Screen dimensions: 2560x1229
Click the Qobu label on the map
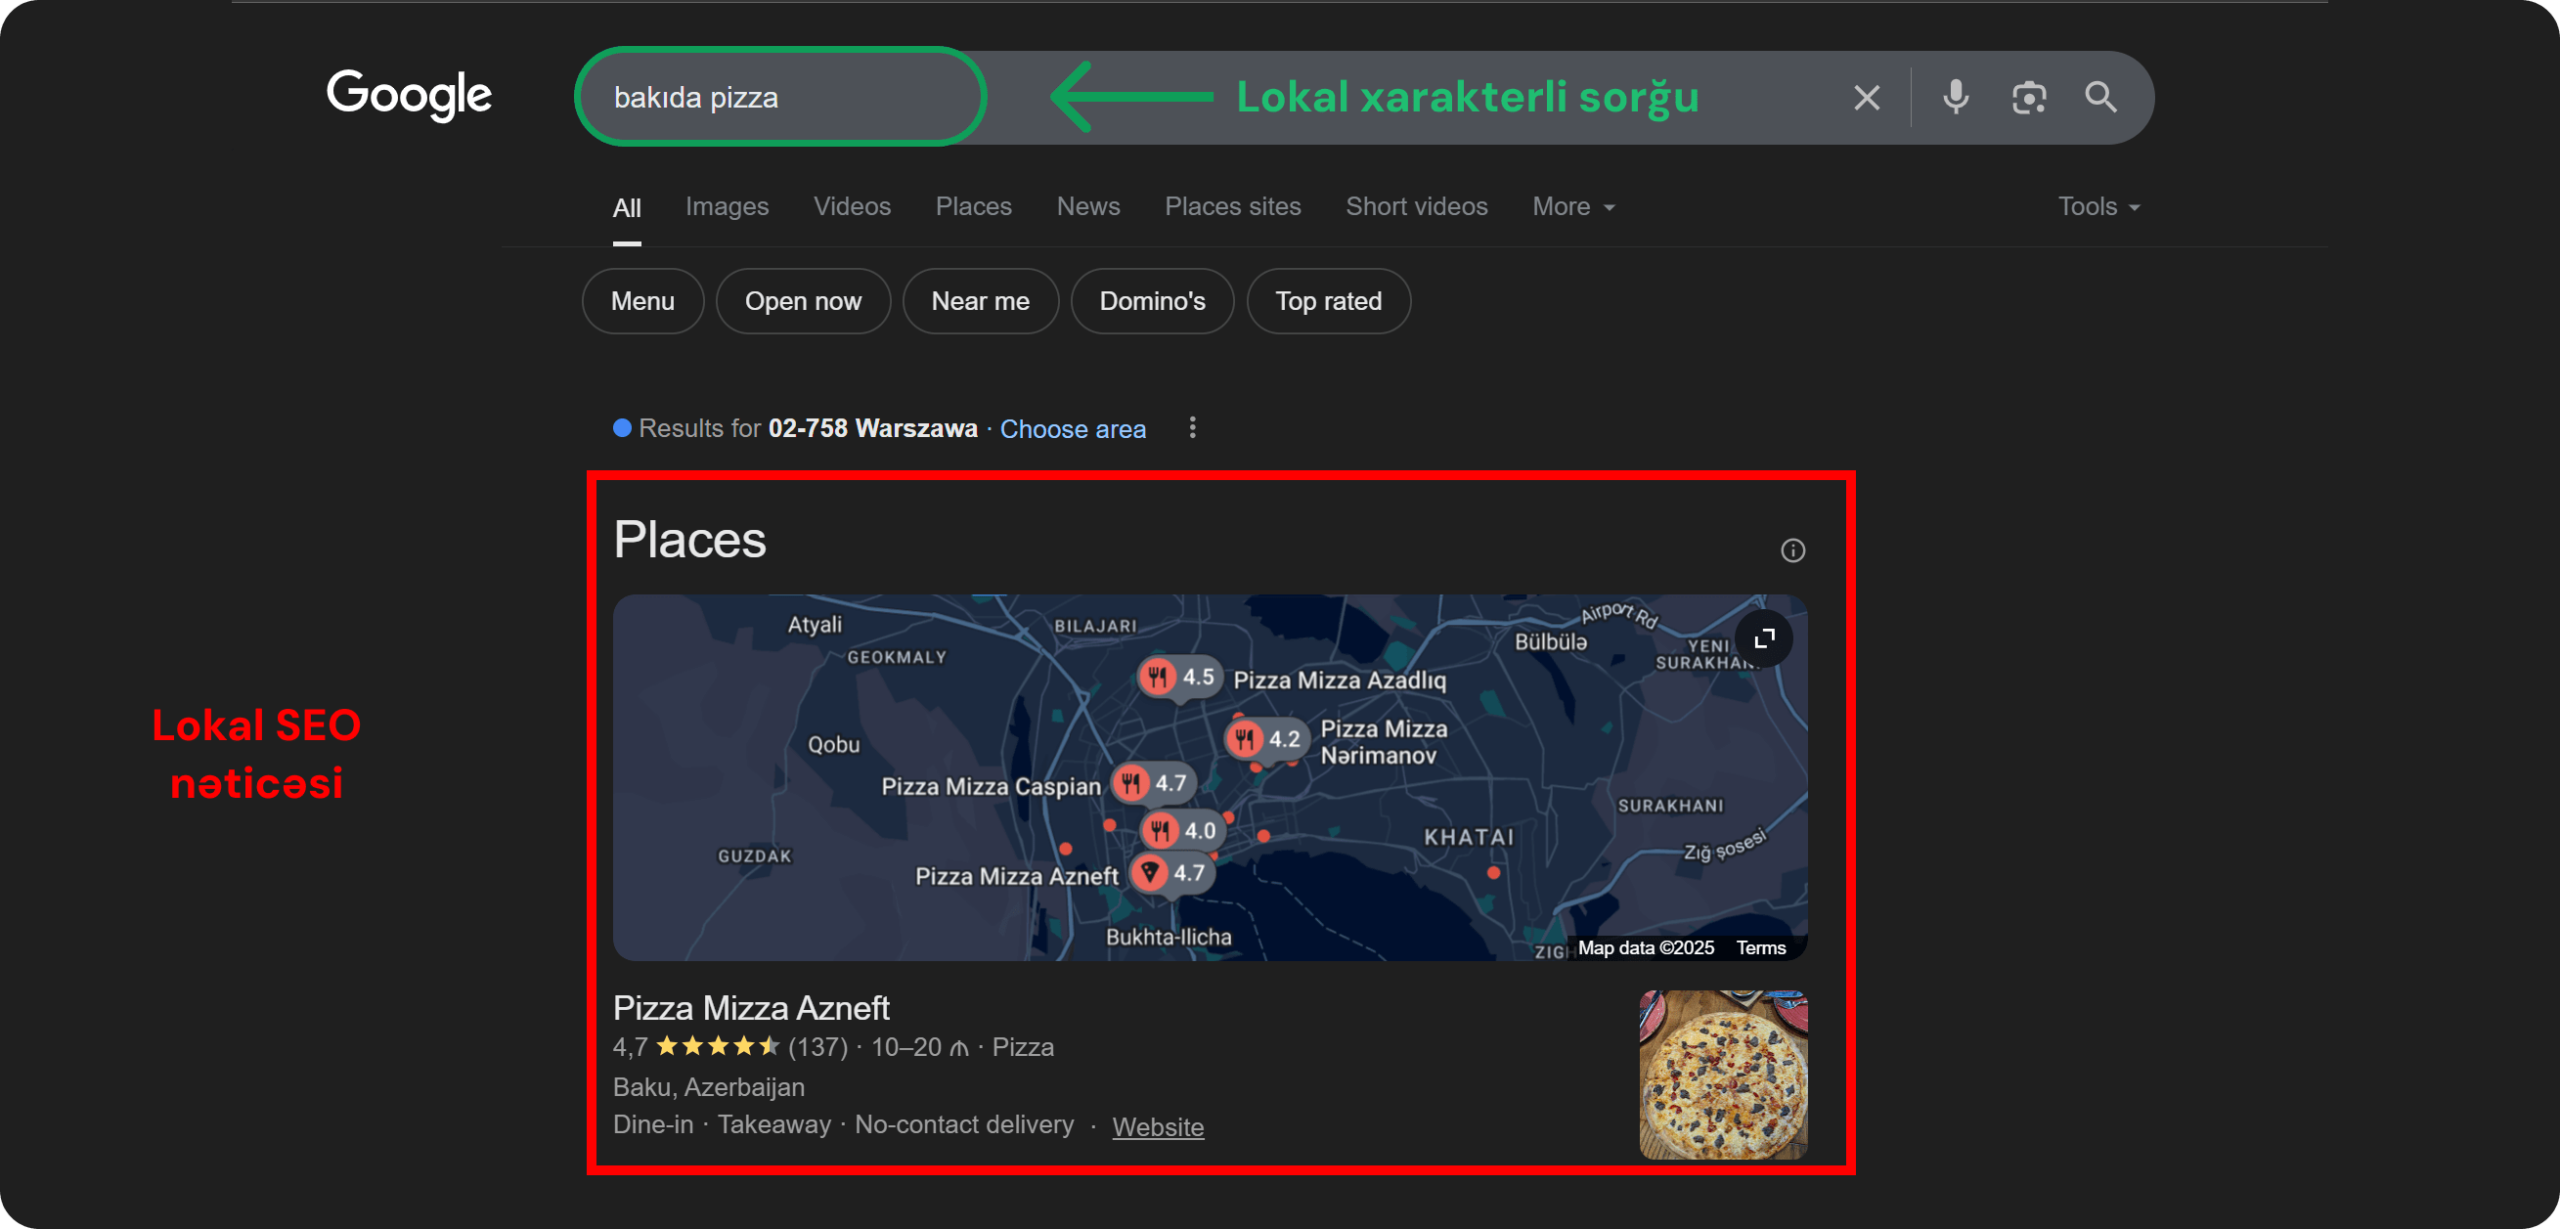pos(834,745)
